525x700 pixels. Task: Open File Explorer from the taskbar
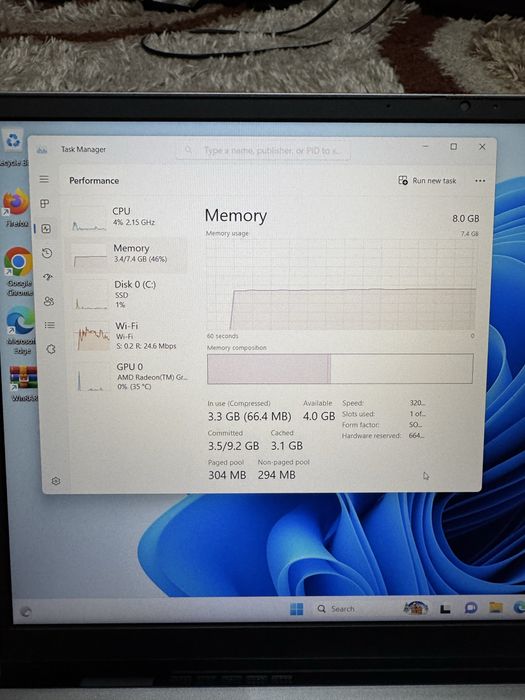(x=496, y=607)
